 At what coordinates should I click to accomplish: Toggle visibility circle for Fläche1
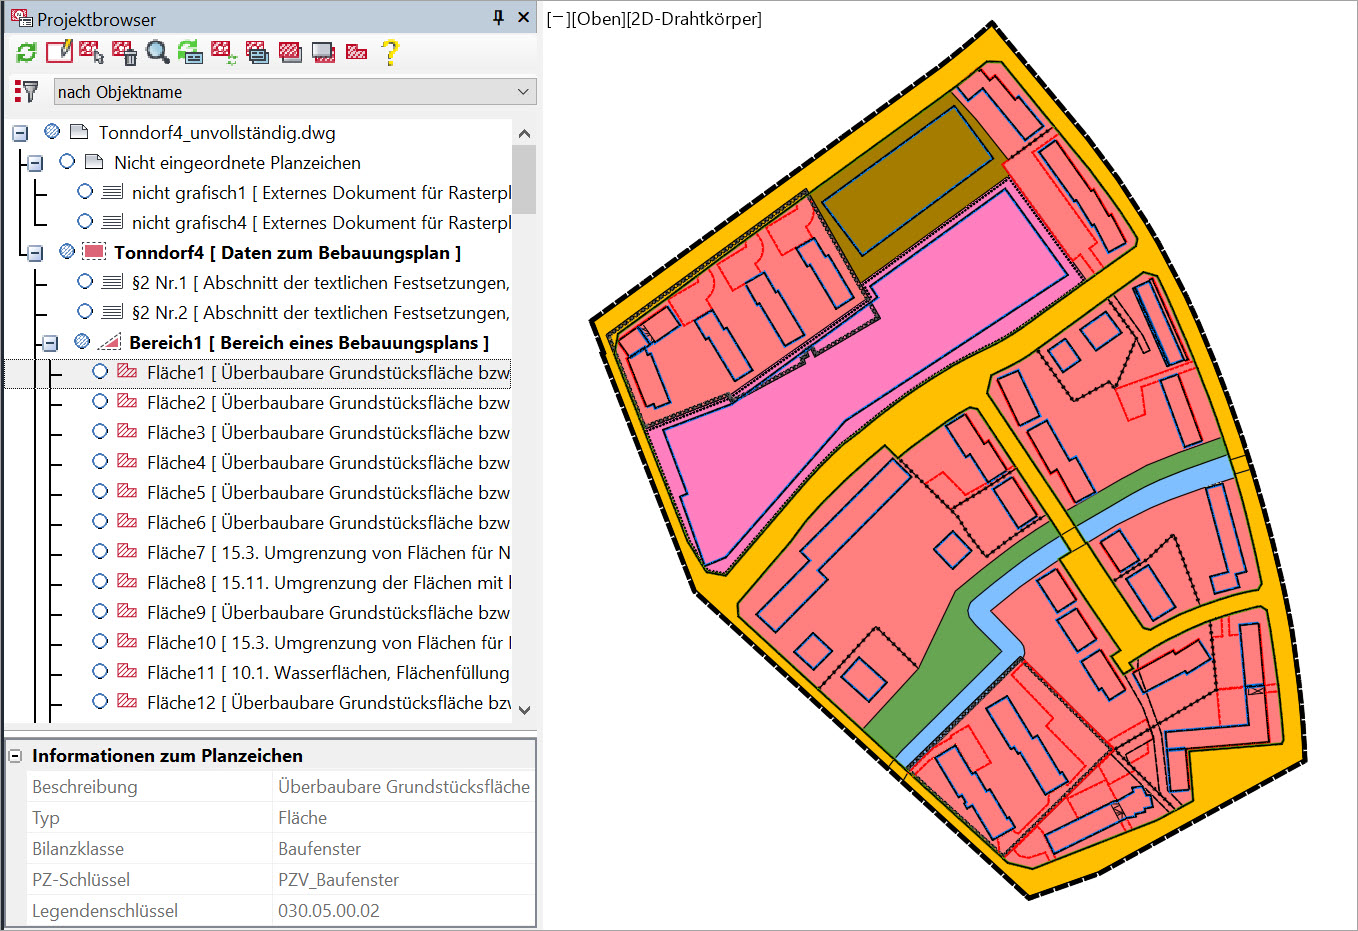(100, 372)
